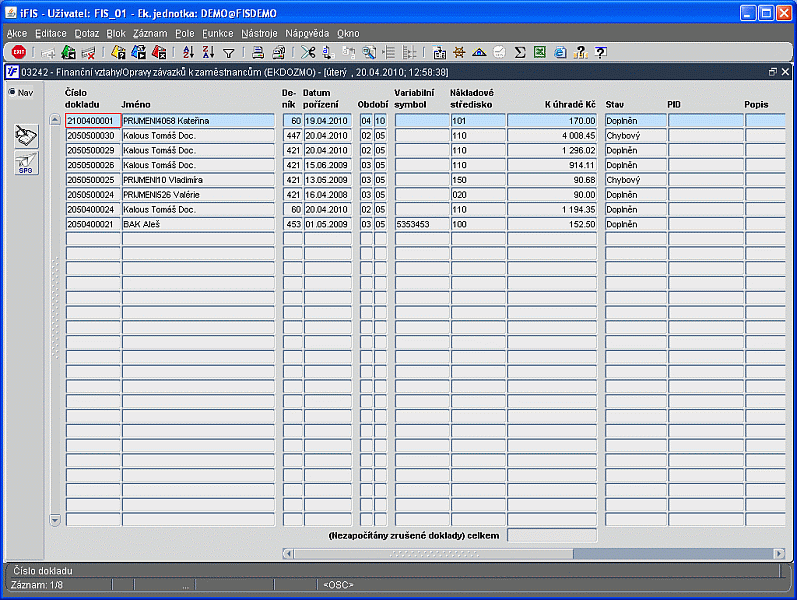Click the delete record icon with red X
Image resolution: width=797 pixels, height=600 pixels.
click(x=88, y=52)
